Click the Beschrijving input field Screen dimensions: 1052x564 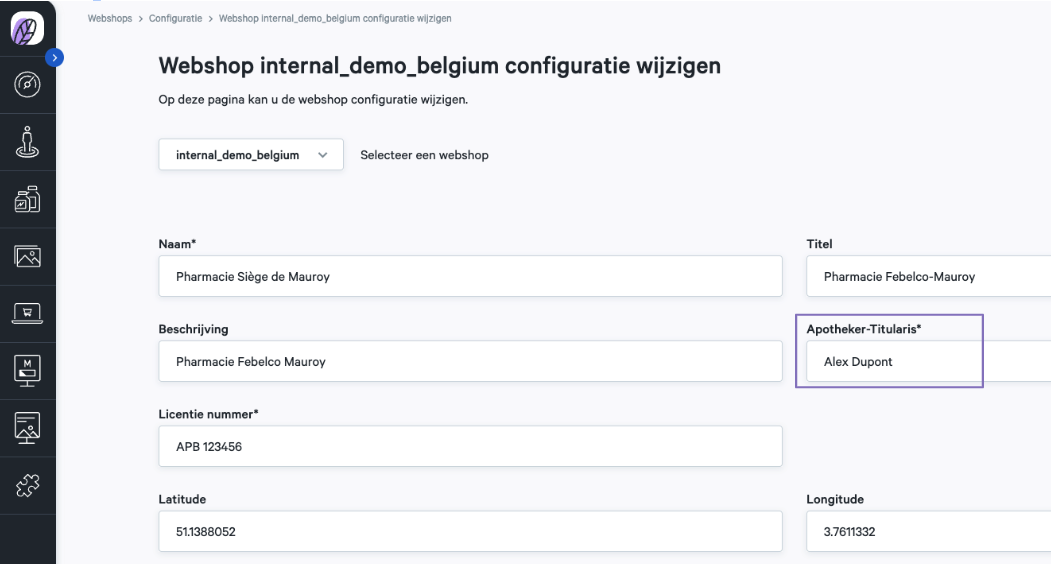point(470,361)
